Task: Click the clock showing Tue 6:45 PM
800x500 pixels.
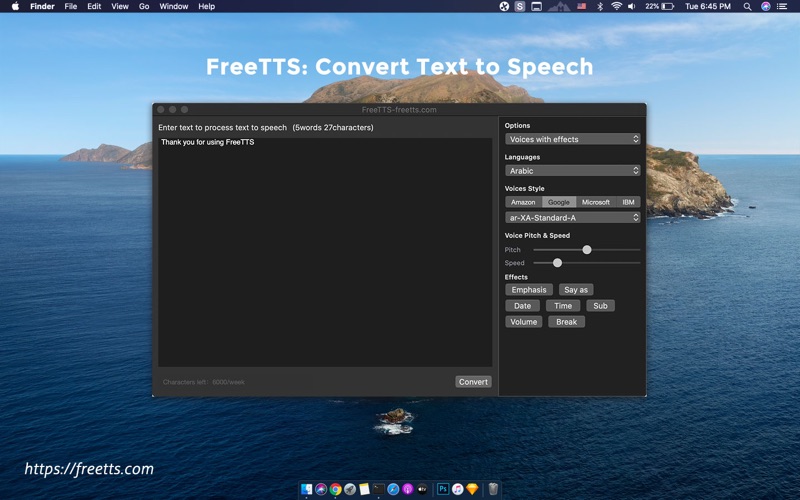Action: pos(708,6)
